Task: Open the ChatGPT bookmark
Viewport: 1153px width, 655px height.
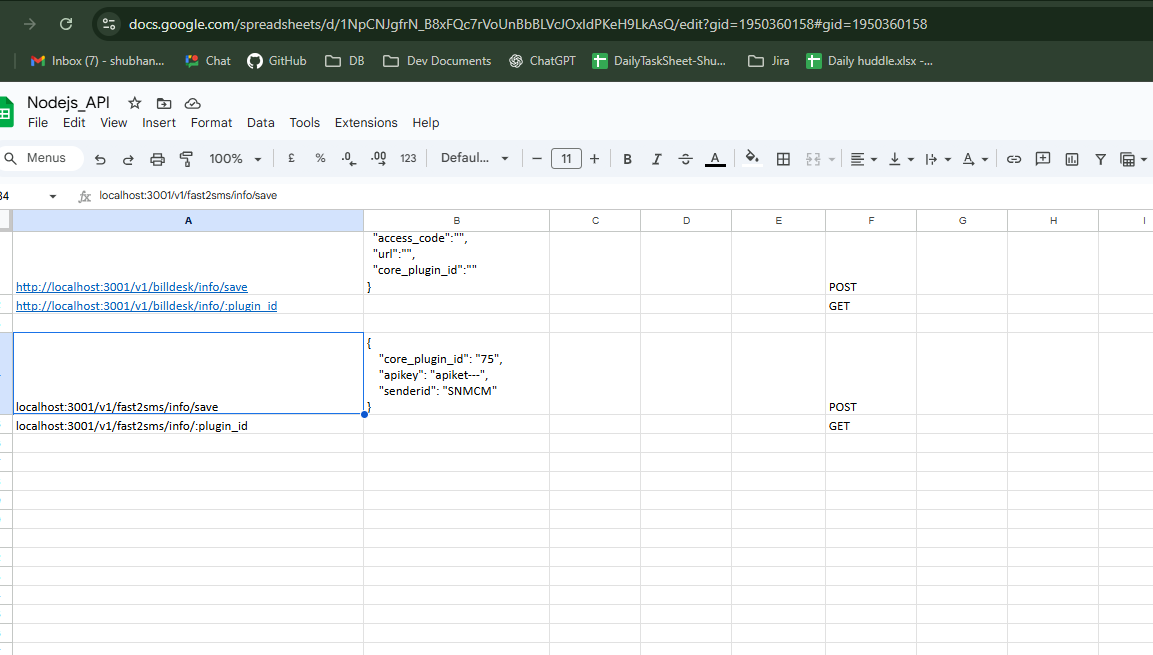Action: point(542,61)
